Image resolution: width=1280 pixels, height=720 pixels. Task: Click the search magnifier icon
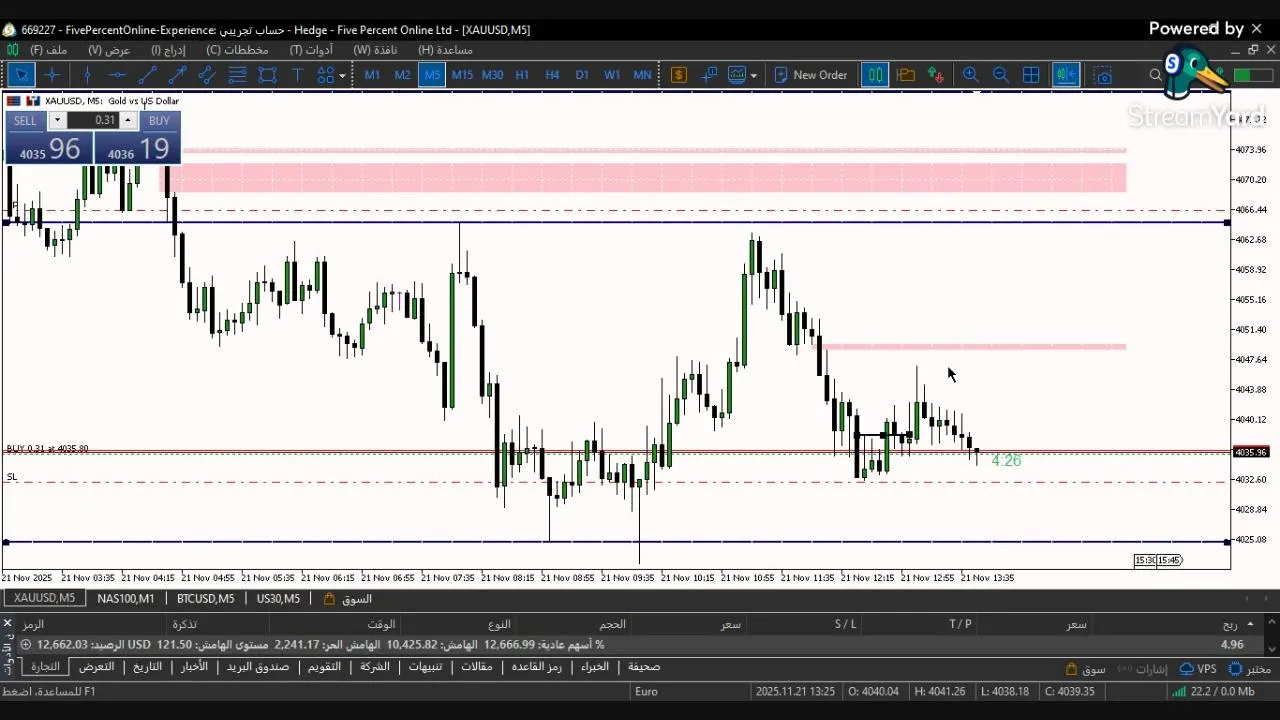click(1156, 75)
